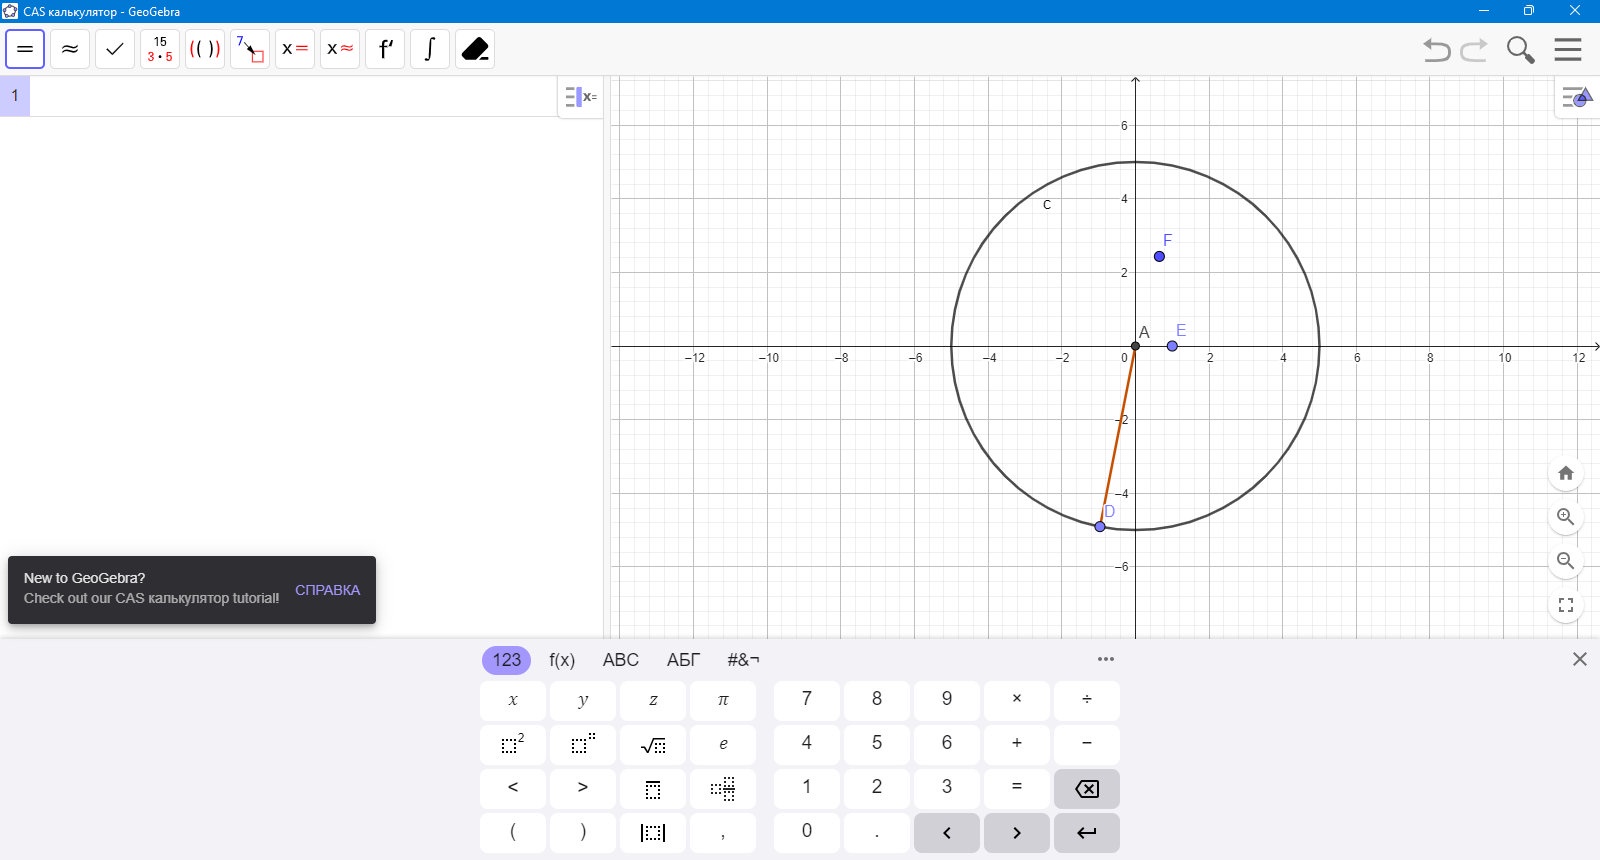Select the Substitute tool

250,49
